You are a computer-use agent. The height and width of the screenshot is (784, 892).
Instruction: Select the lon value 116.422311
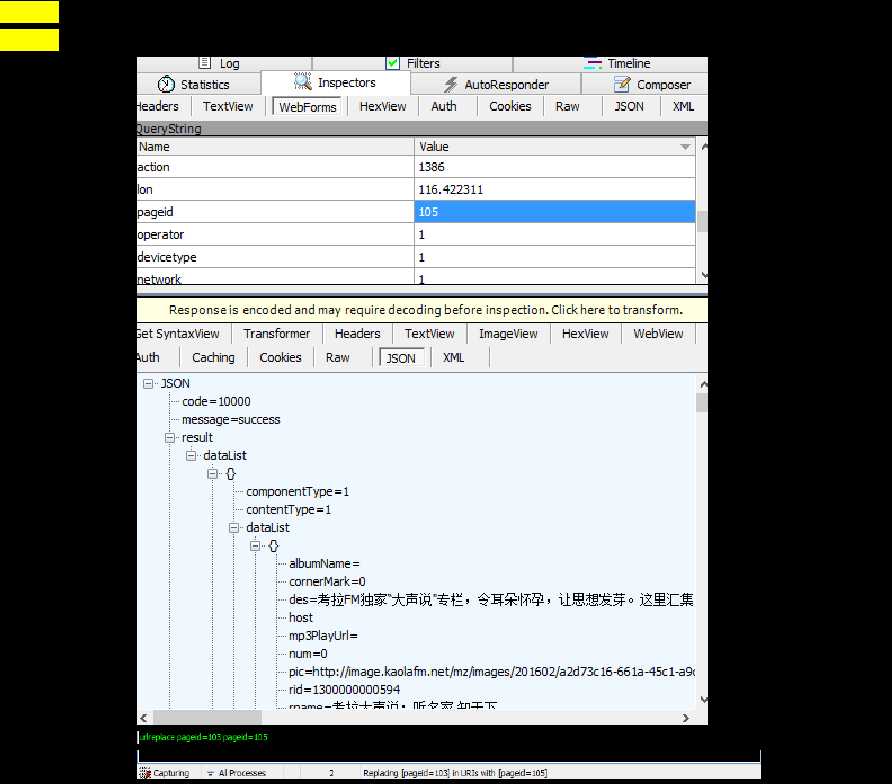555,189
